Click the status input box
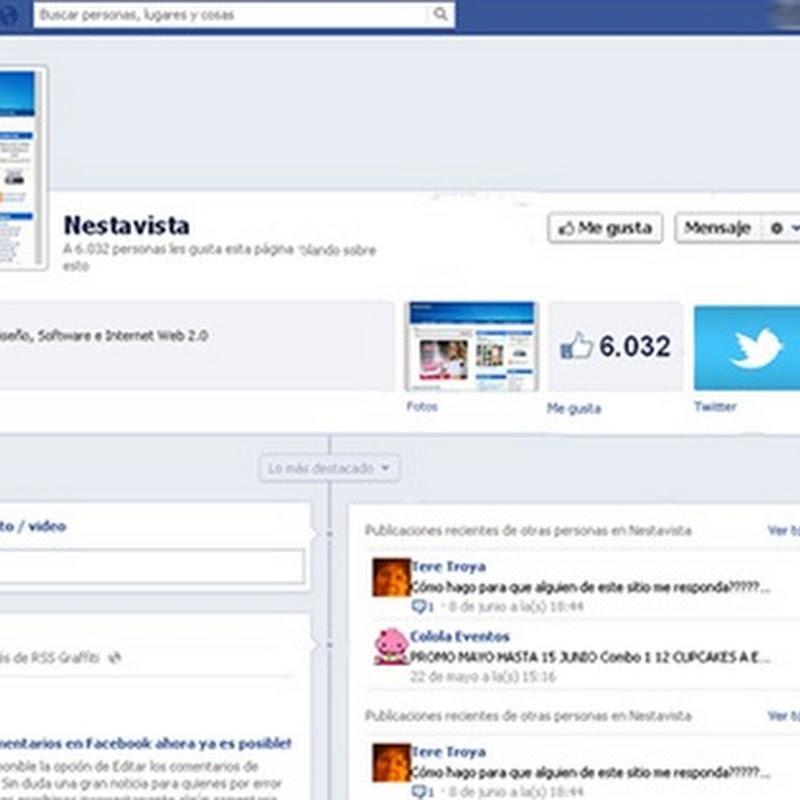 (152, 566)
